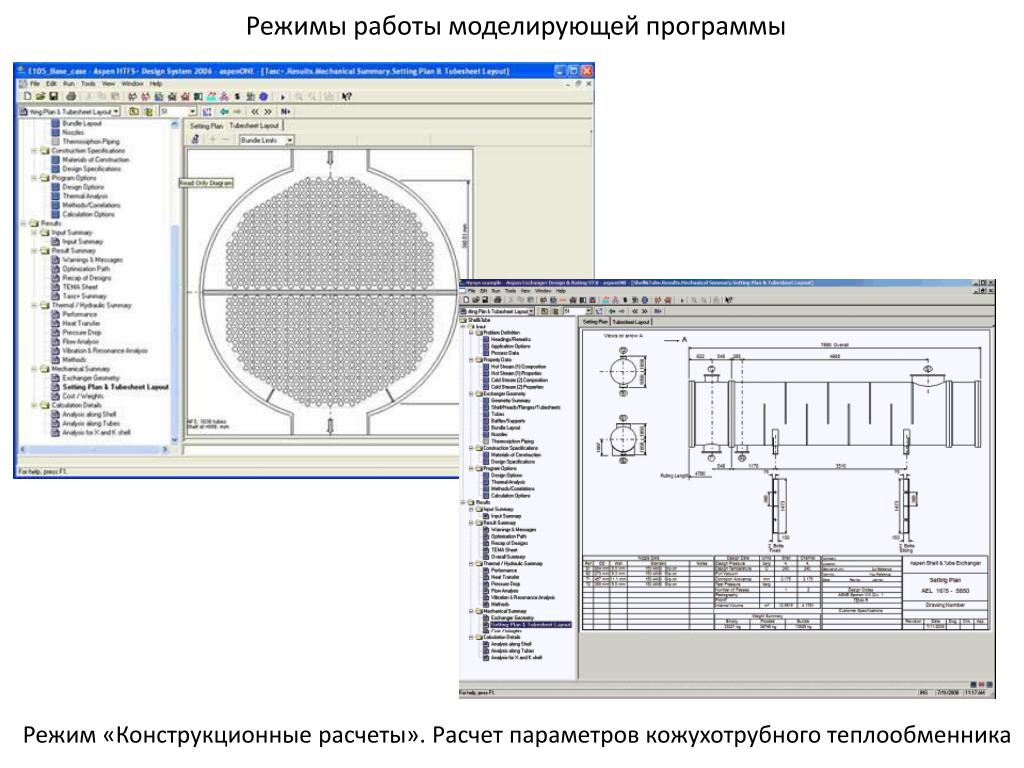Click Run arrow icon in Exchanger Design toolbar
The width and height of the screenshot is (1024, 768).
click(x=682, y=300)
